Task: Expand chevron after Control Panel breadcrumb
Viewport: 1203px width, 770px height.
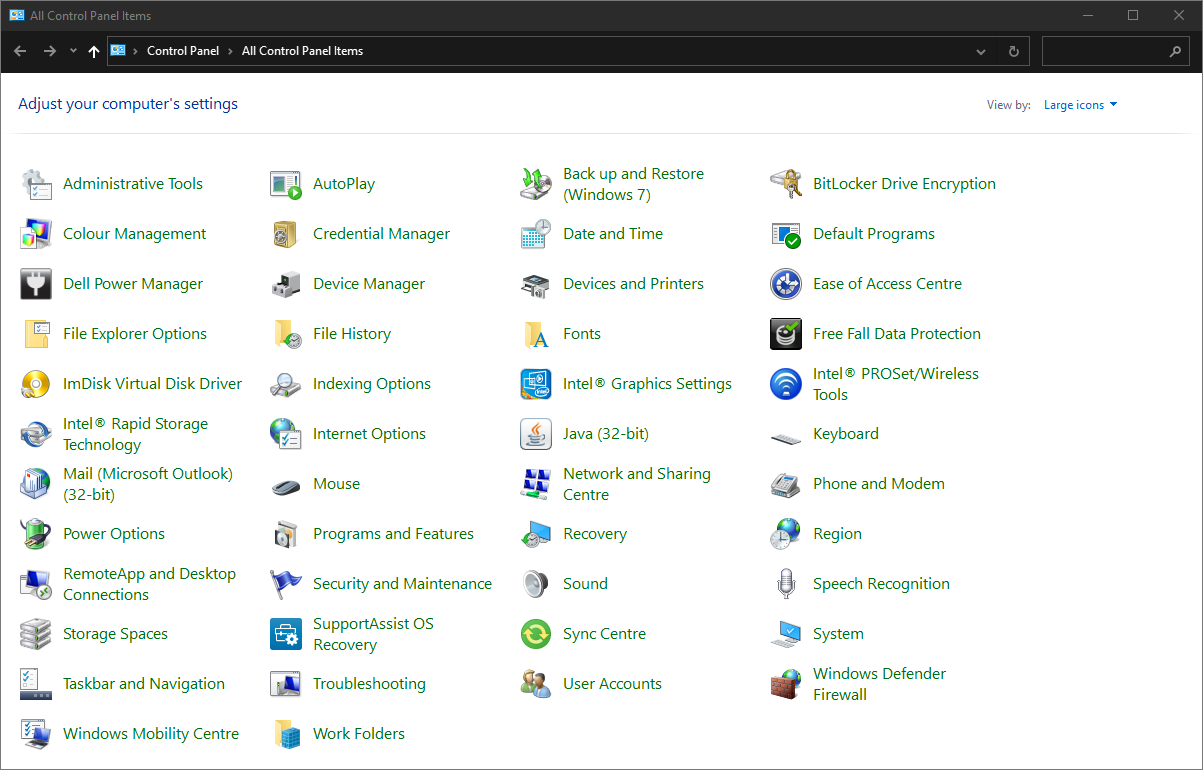Action: click(x=230, y=51)
